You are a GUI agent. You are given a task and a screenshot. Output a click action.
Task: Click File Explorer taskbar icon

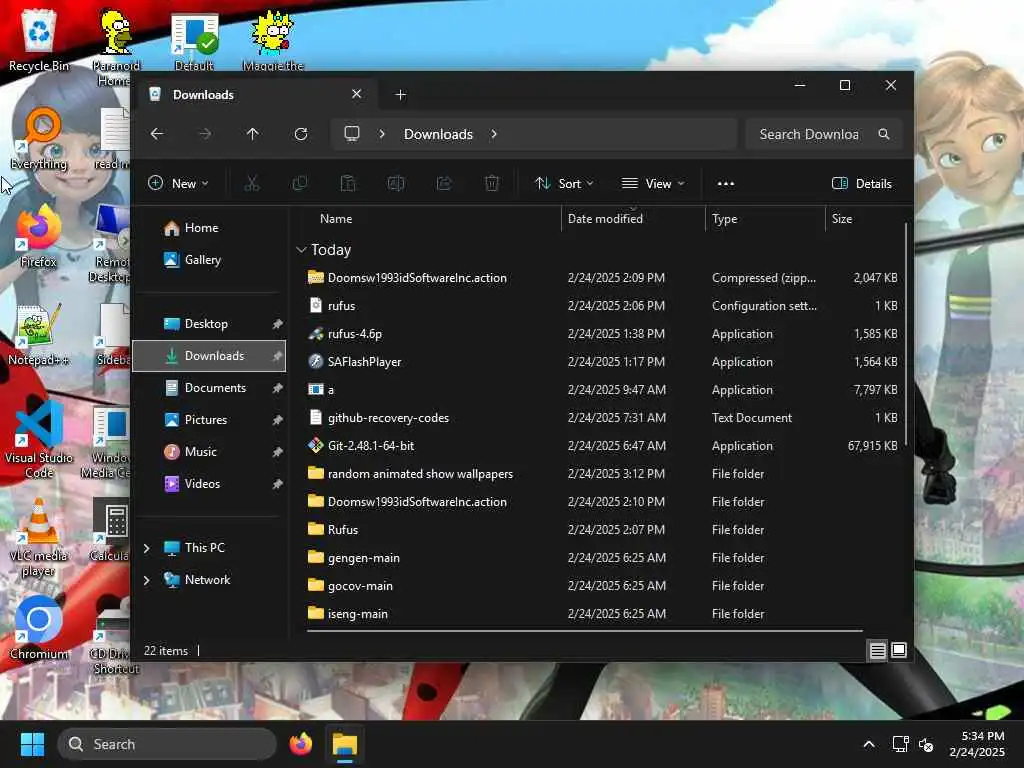point(345,744)
